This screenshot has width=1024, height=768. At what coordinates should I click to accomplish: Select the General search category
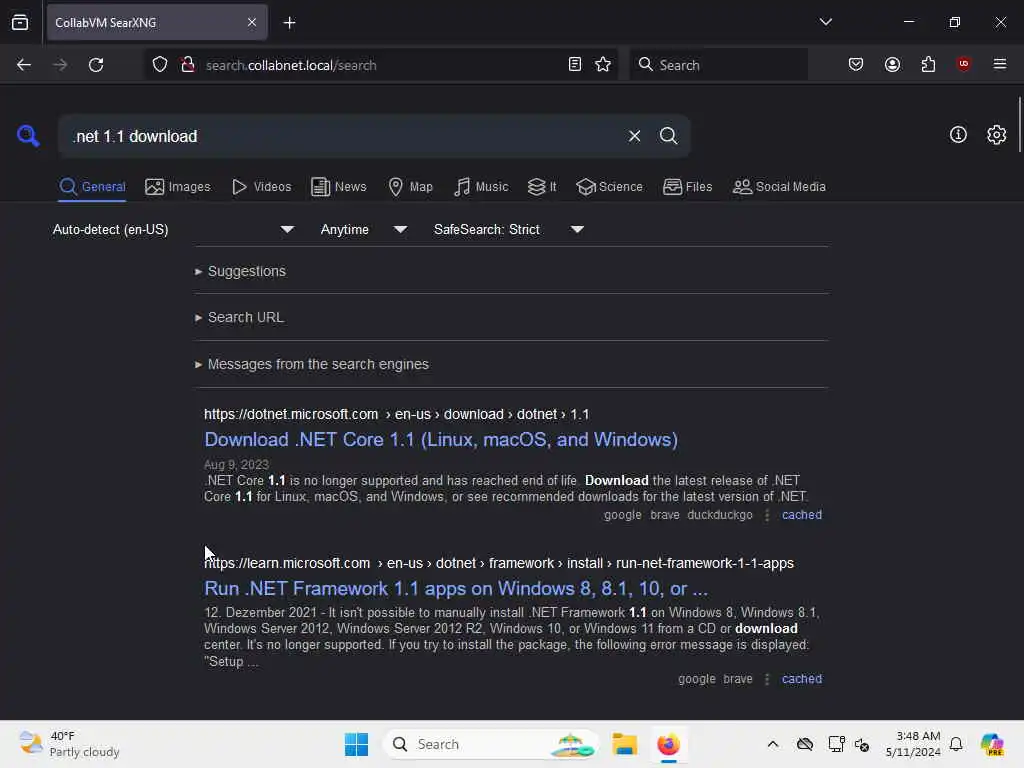coord(92,187)
